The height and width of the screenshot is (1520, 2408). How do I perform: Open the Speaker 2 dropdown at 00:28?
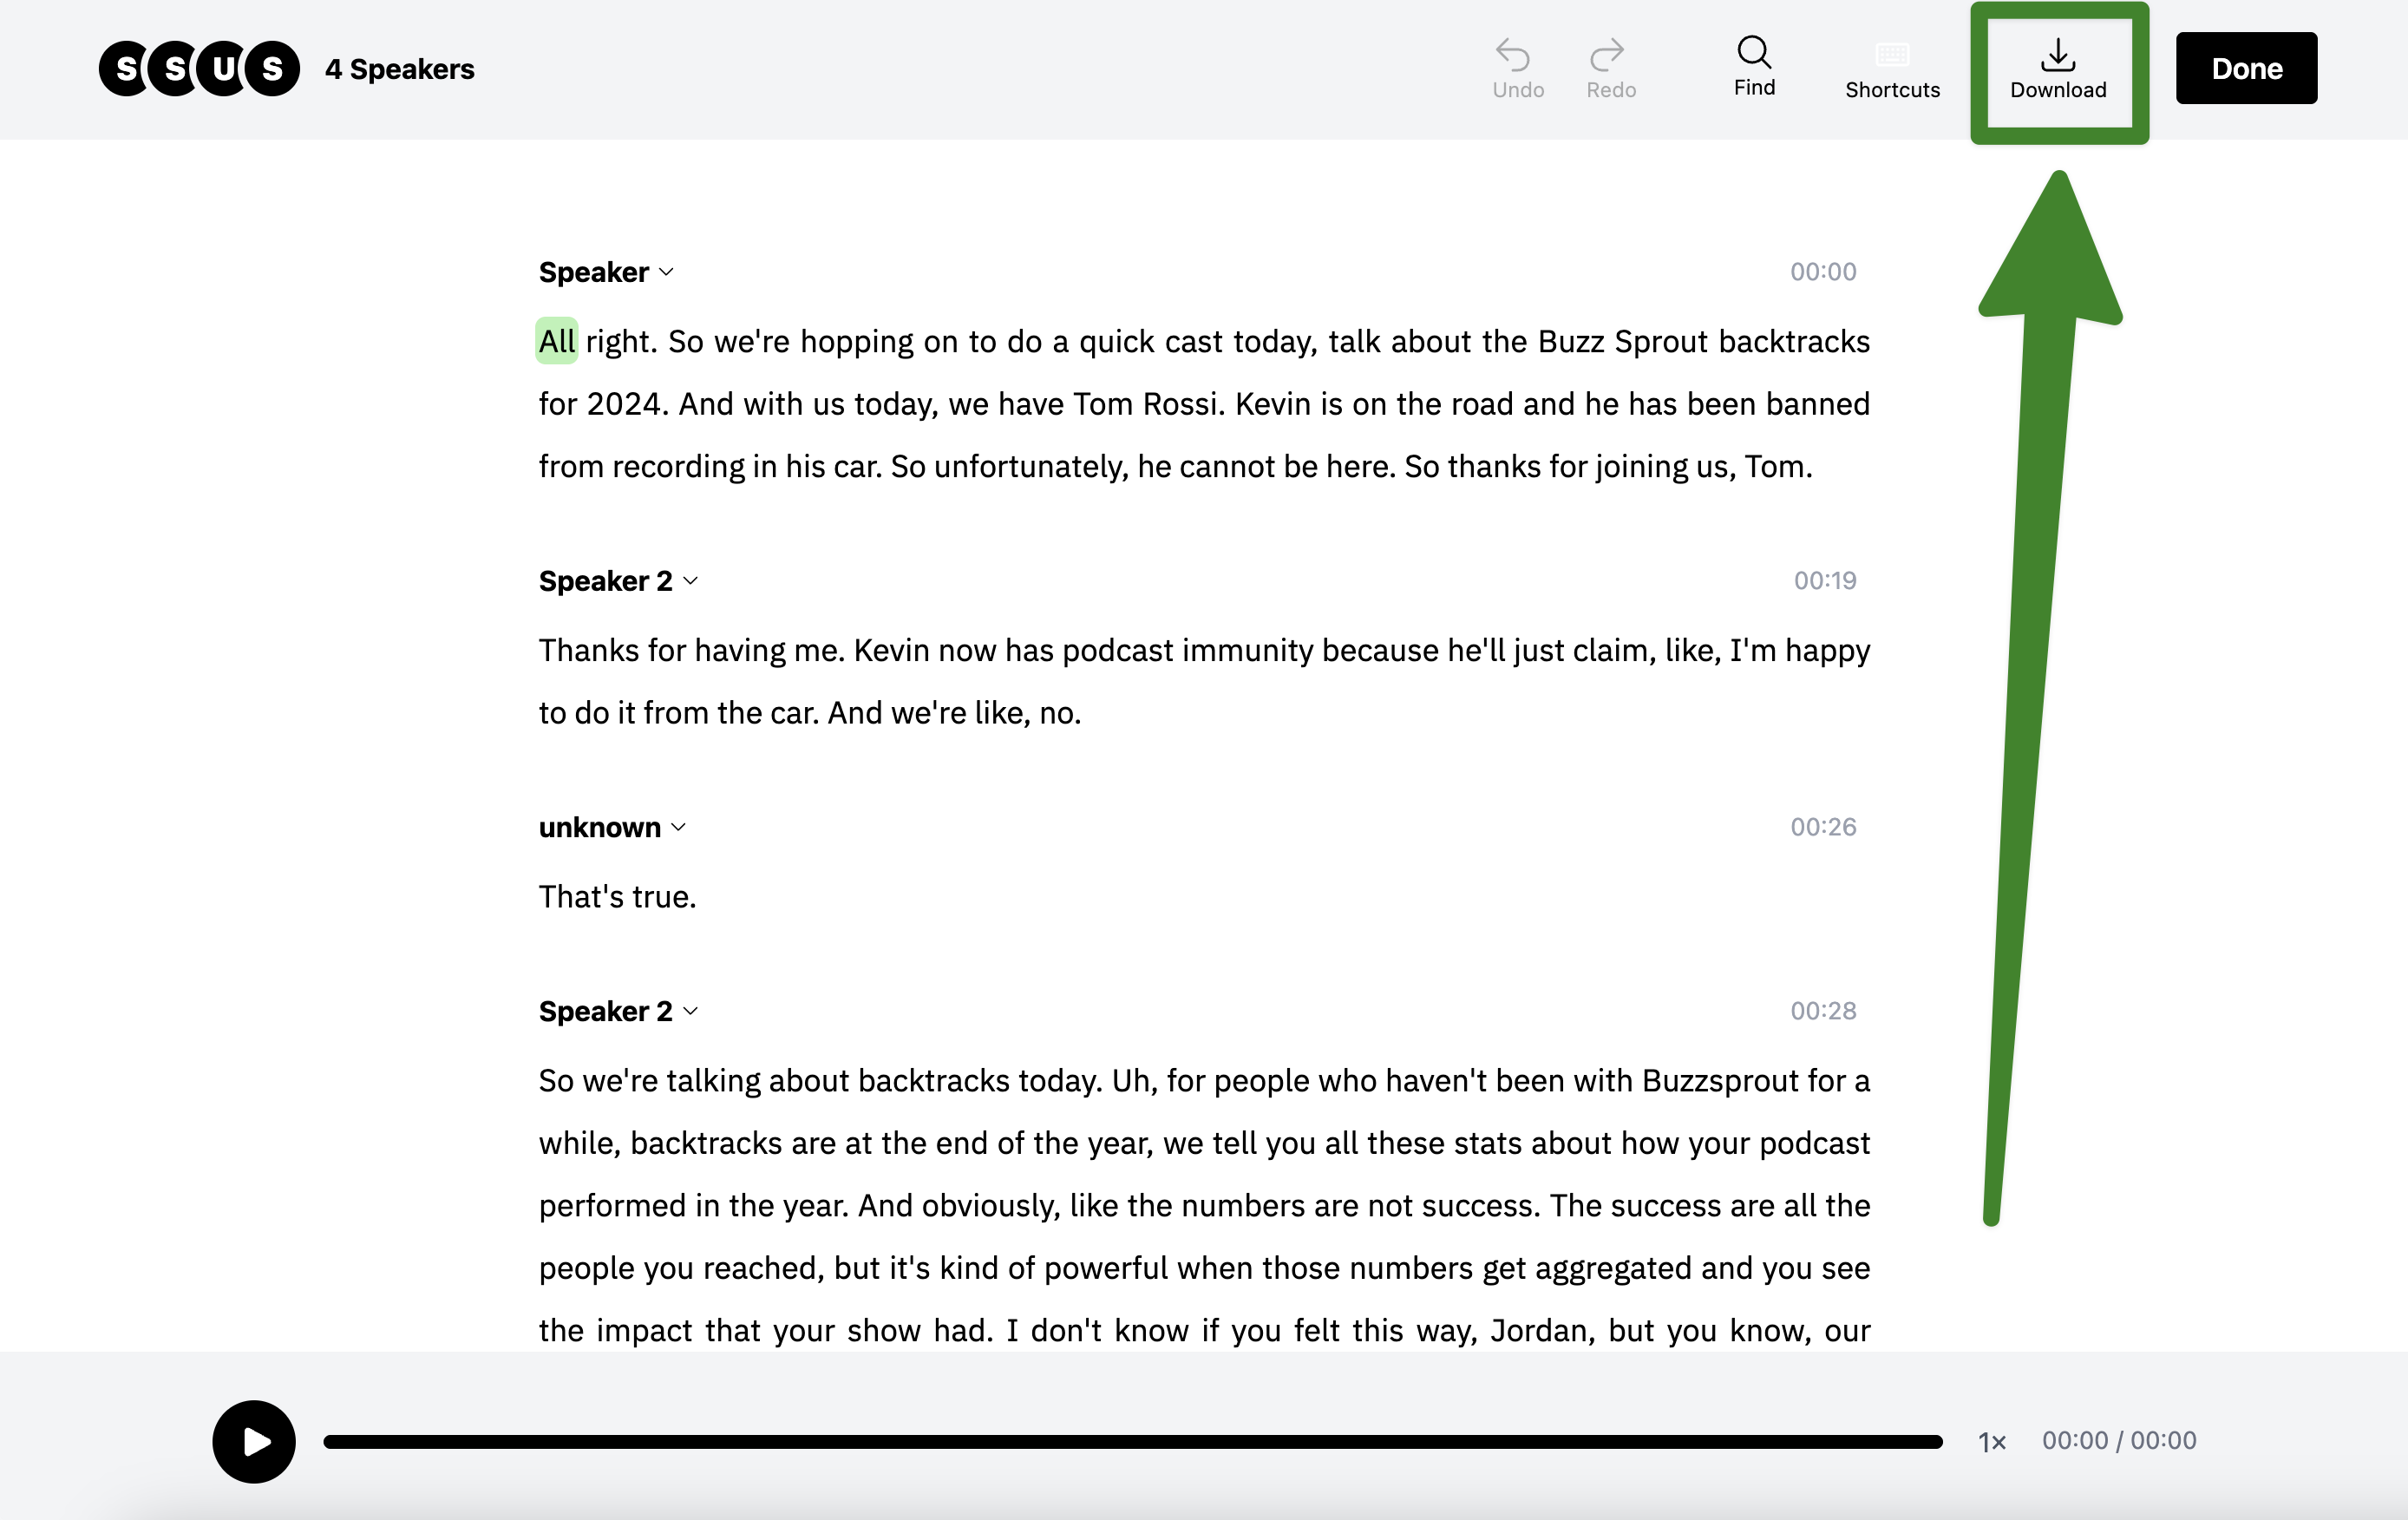tap(618, 1011)
